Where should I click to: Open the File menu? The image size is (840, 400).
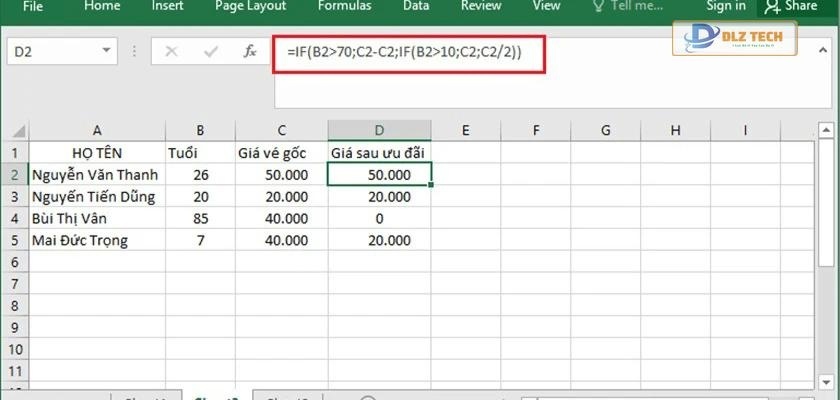[x=33, y=6]
